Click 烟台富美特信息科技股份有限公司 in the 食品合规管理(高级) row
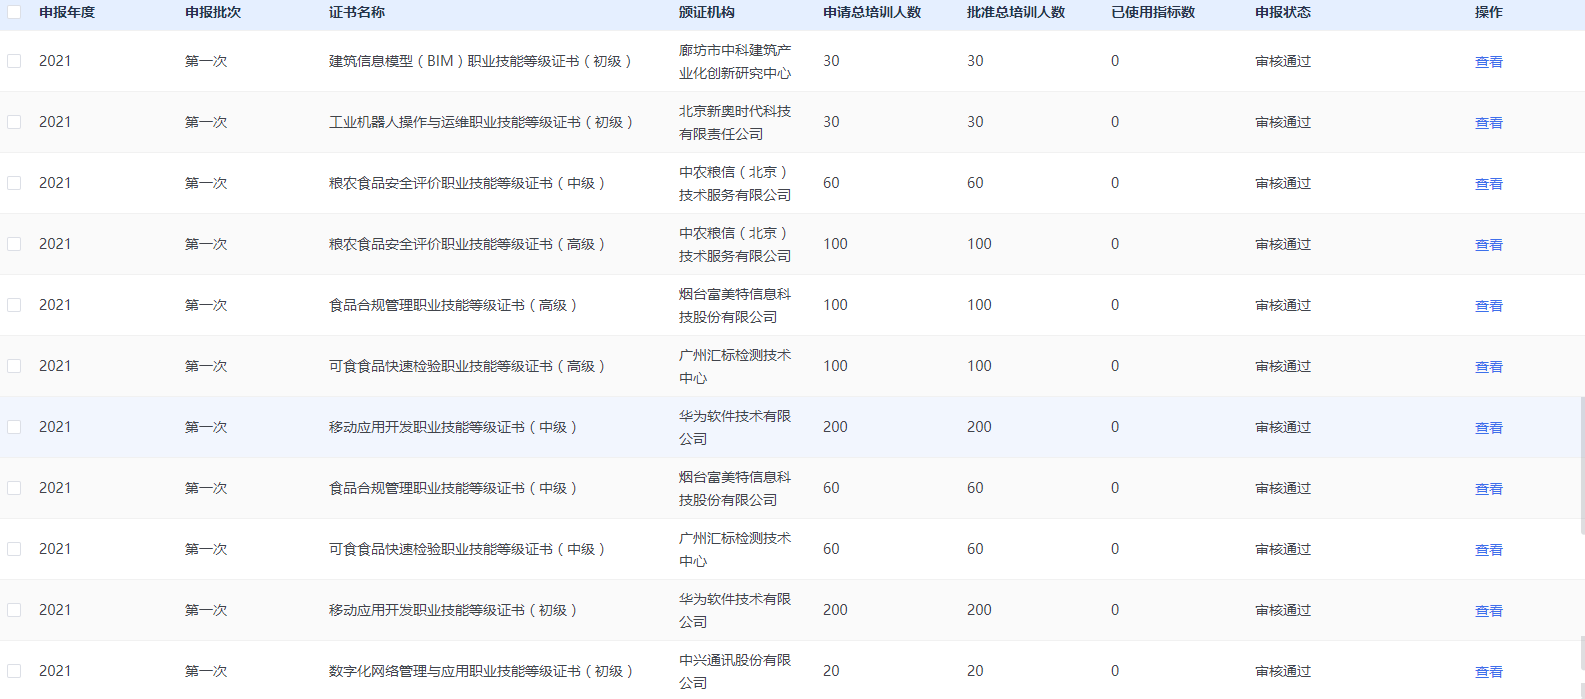The width and height of the screenshot is (1585, 699). (735, 305)
